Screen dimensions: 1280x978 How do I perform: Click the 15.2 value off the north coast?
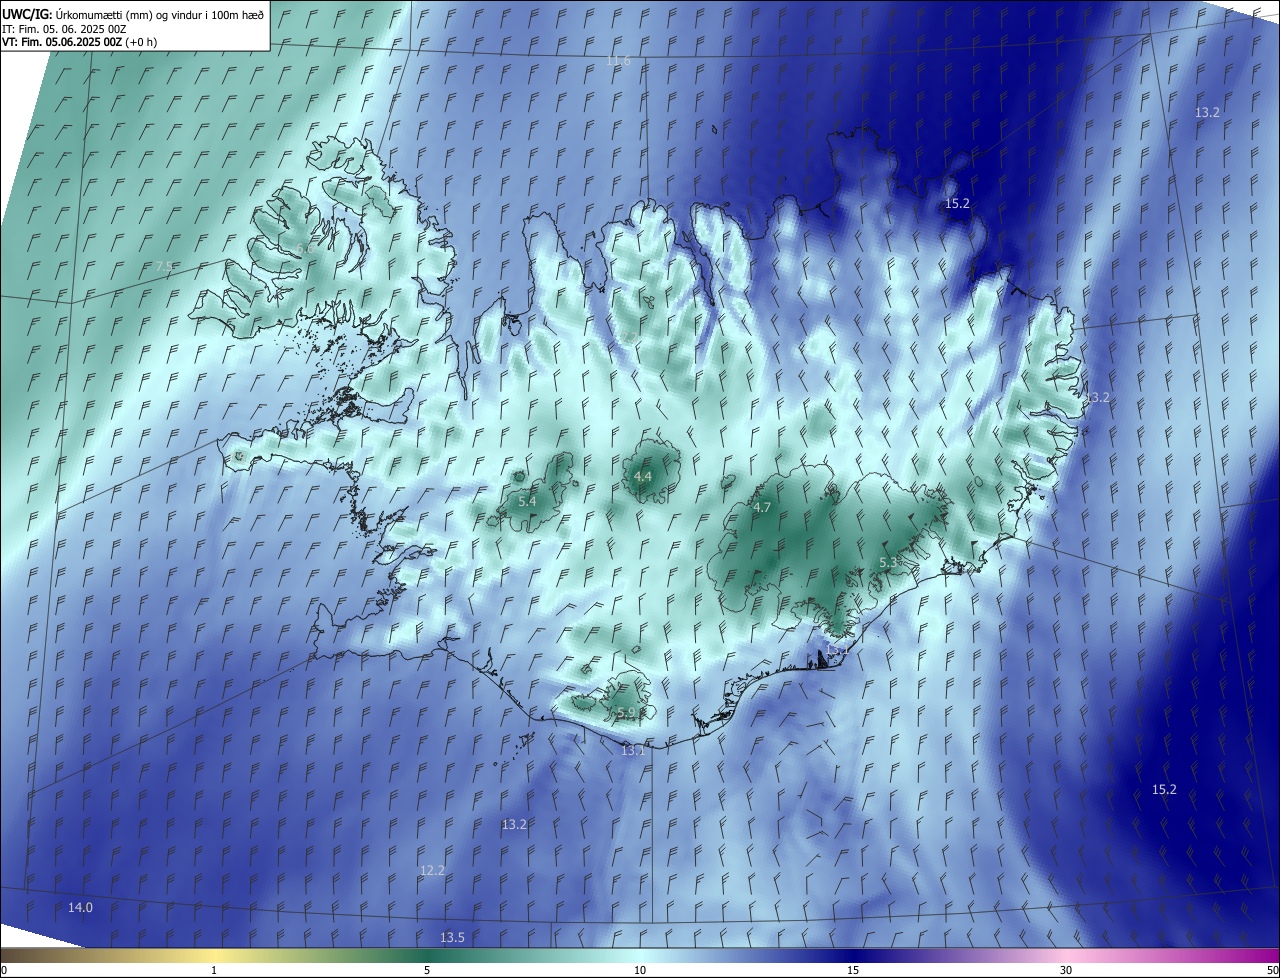click(957, 203)
